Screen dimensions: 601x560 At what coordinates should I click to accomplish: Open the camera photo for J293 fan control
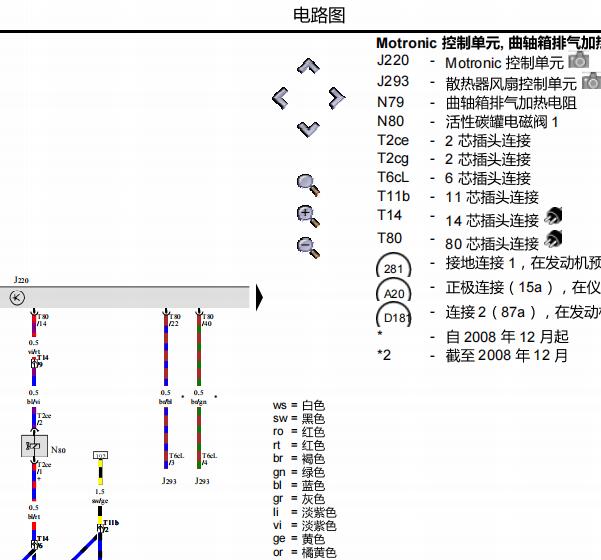point(591,81)
